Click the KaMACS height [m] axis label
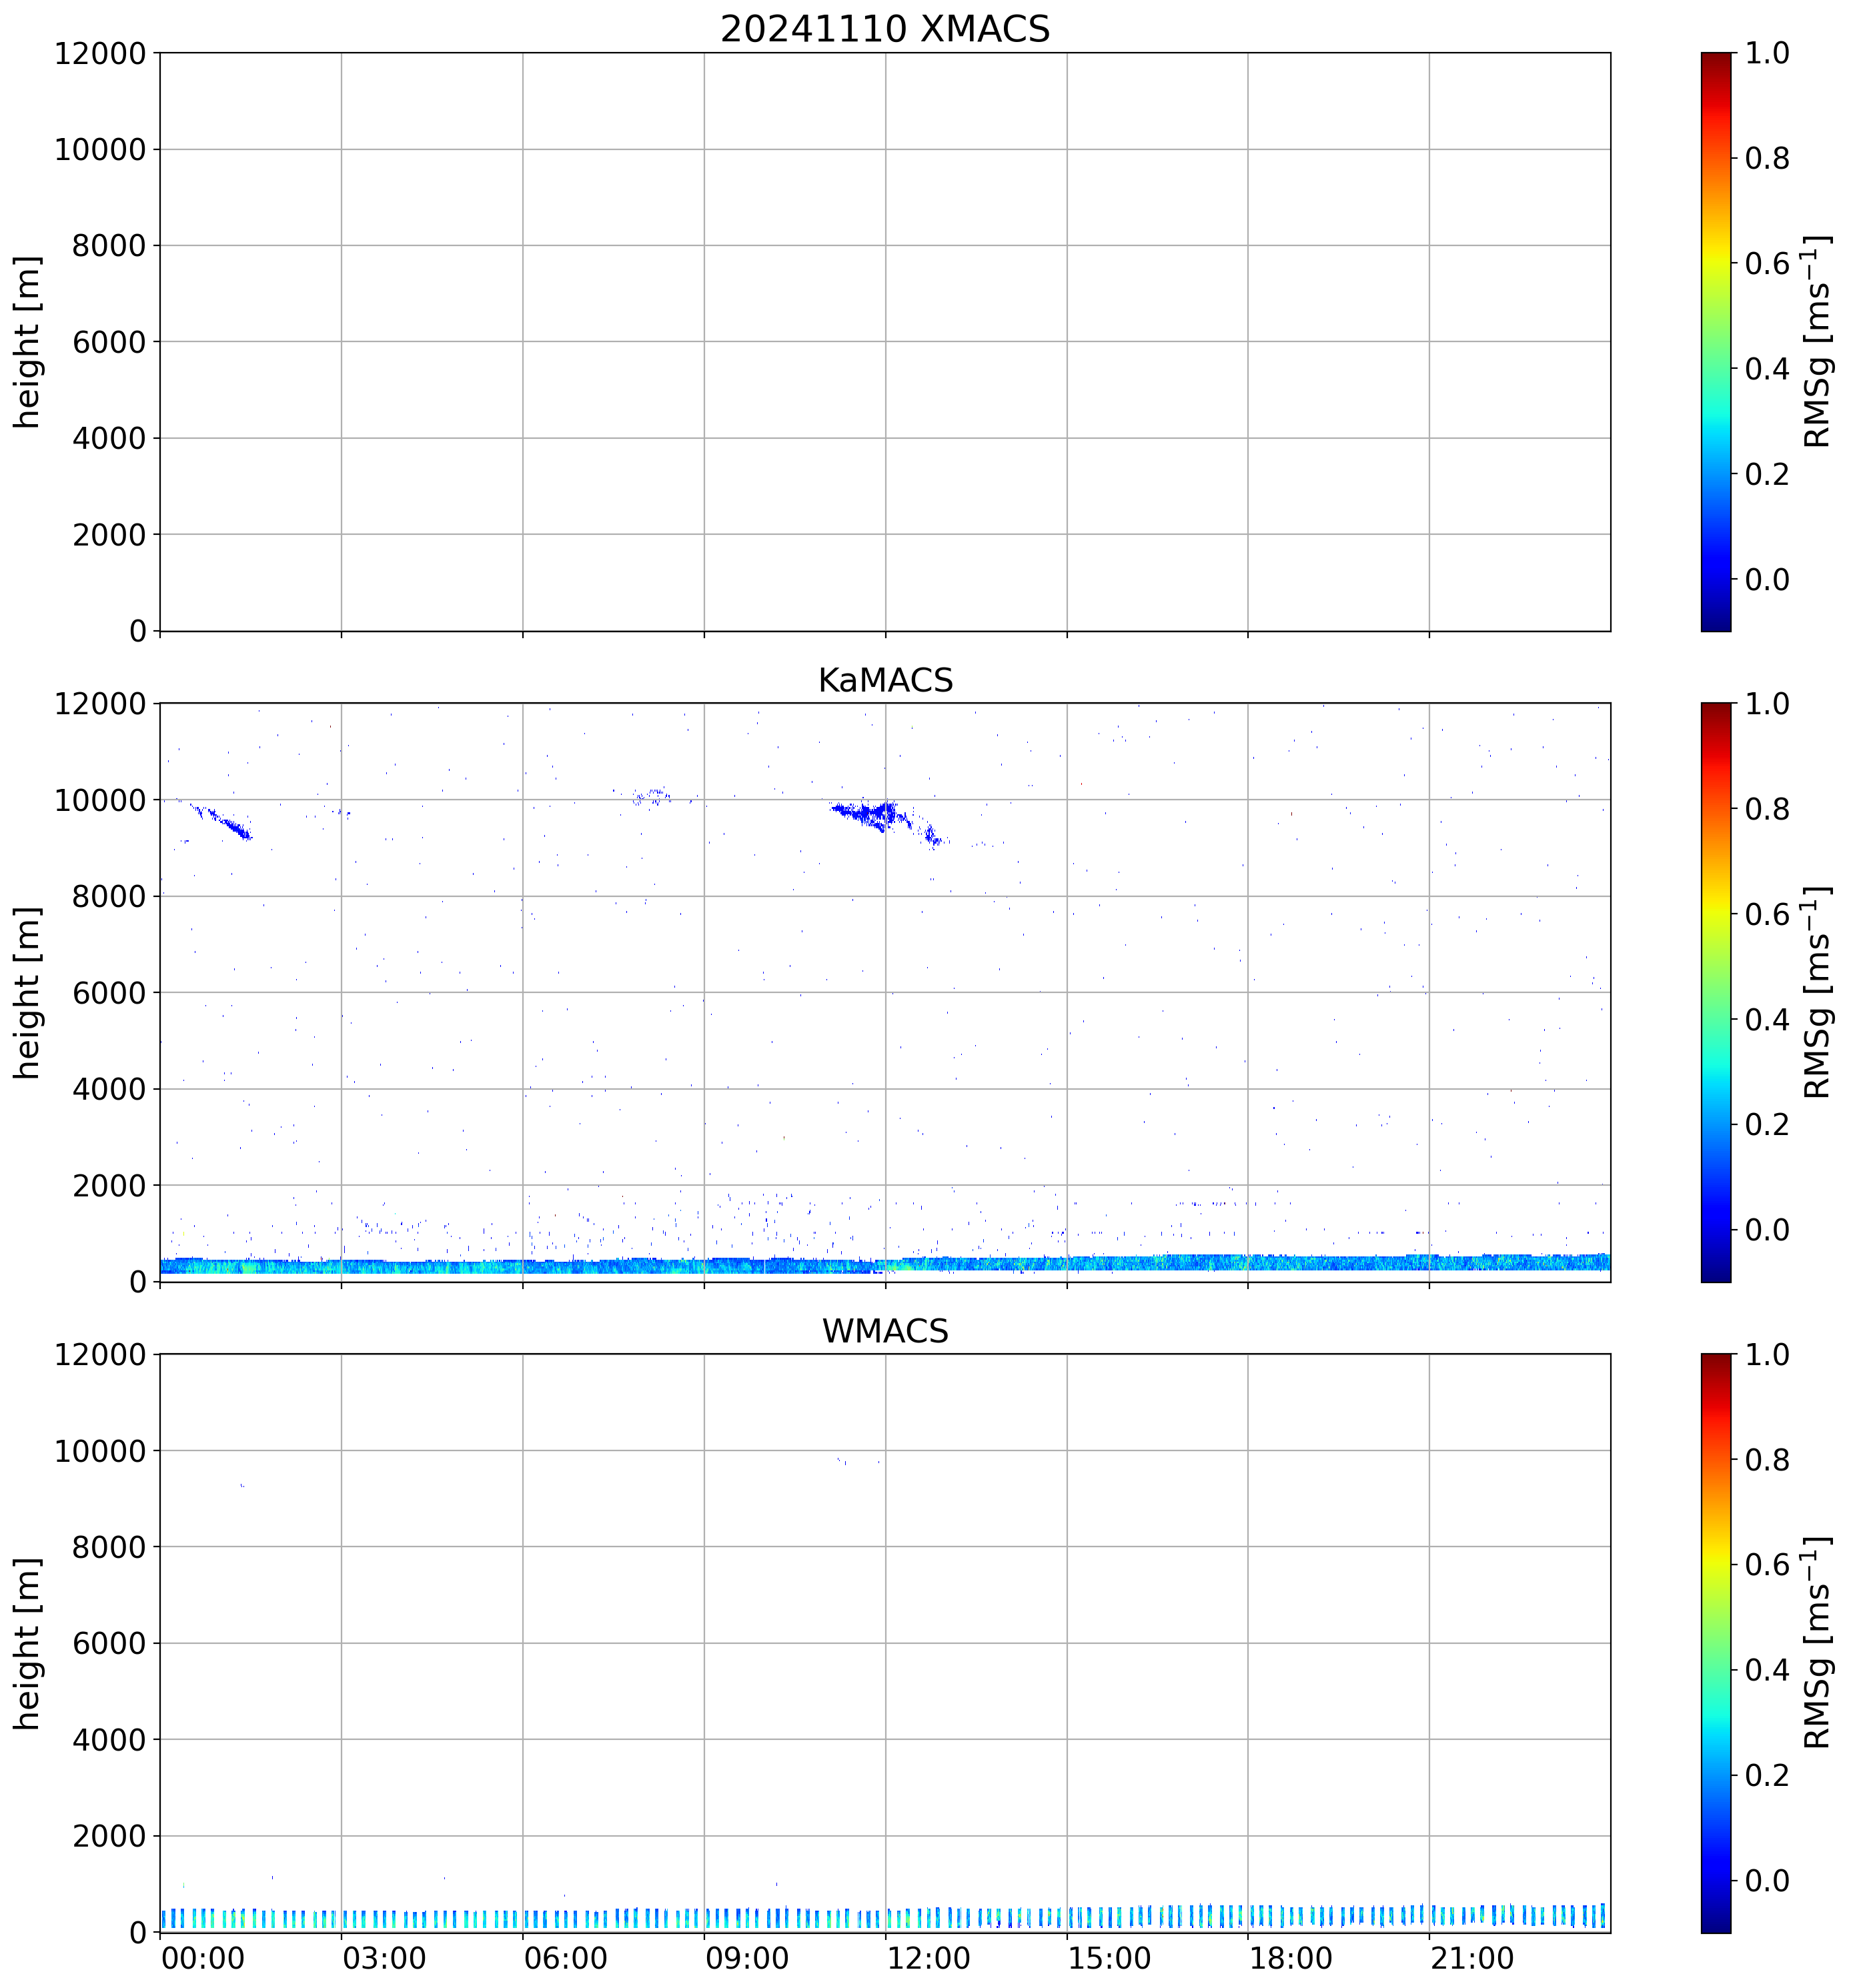This screenshot has height=1988, width=1851. 28,992
